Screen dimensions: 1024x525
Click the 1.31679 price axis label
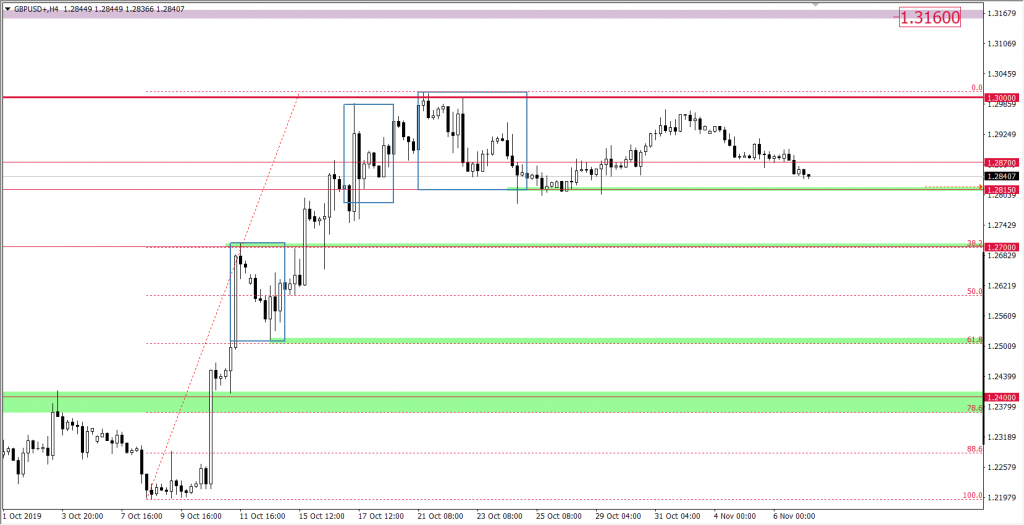pos(1001,13)
